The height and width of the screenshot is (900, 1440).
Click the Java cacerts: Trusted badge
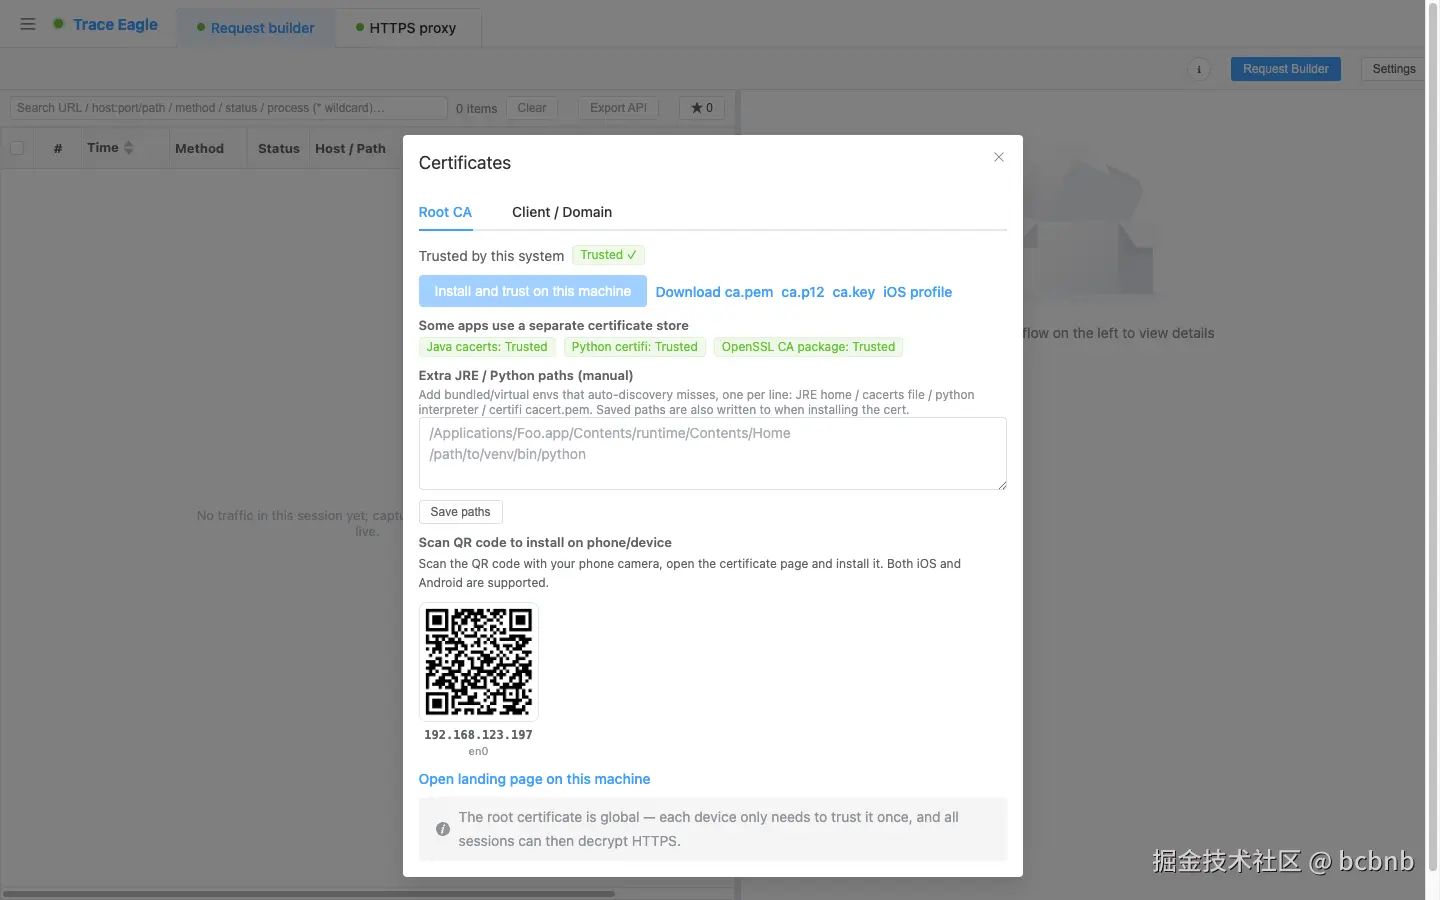point(487,347)
